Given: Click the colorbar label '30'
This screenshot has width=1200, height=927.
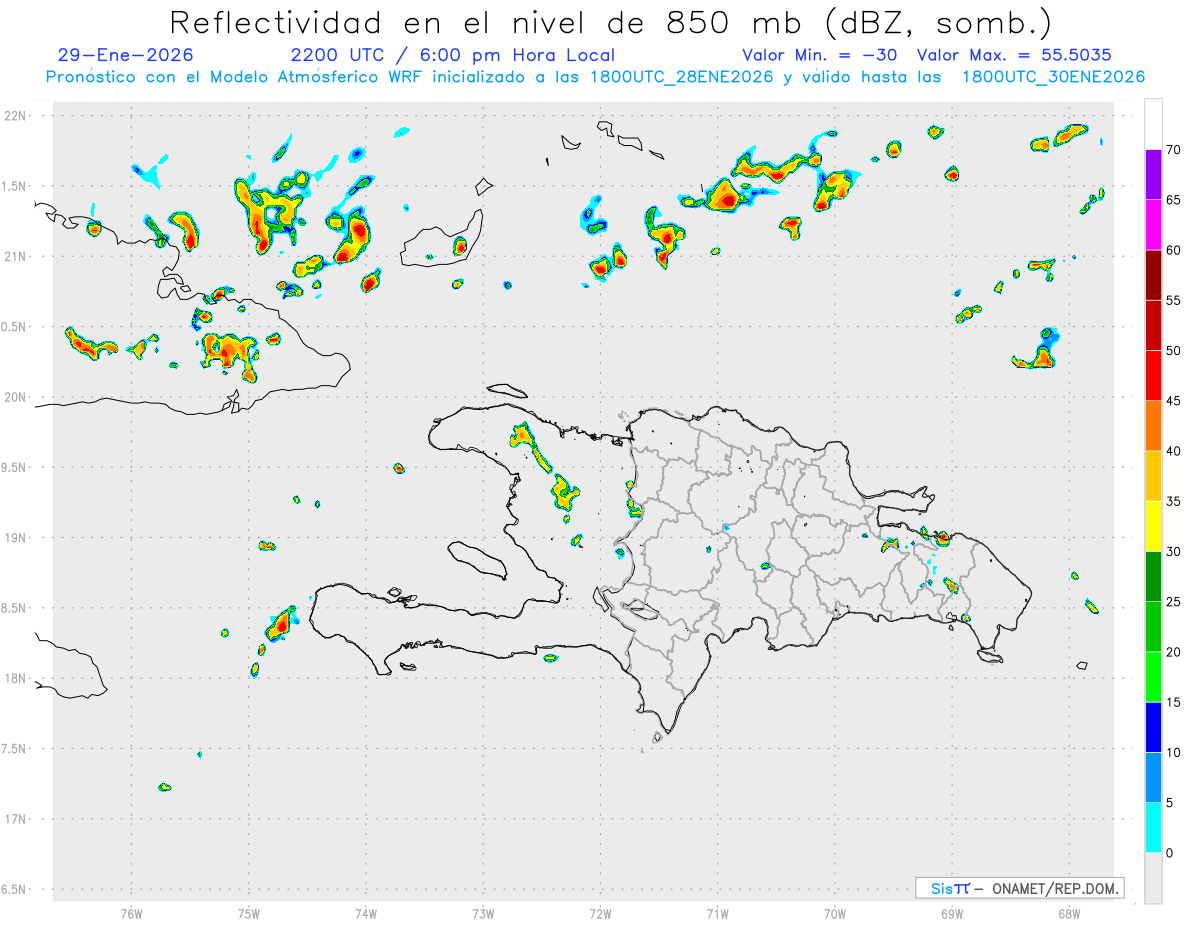Looking at the screenshot, I should [1174, 552].
